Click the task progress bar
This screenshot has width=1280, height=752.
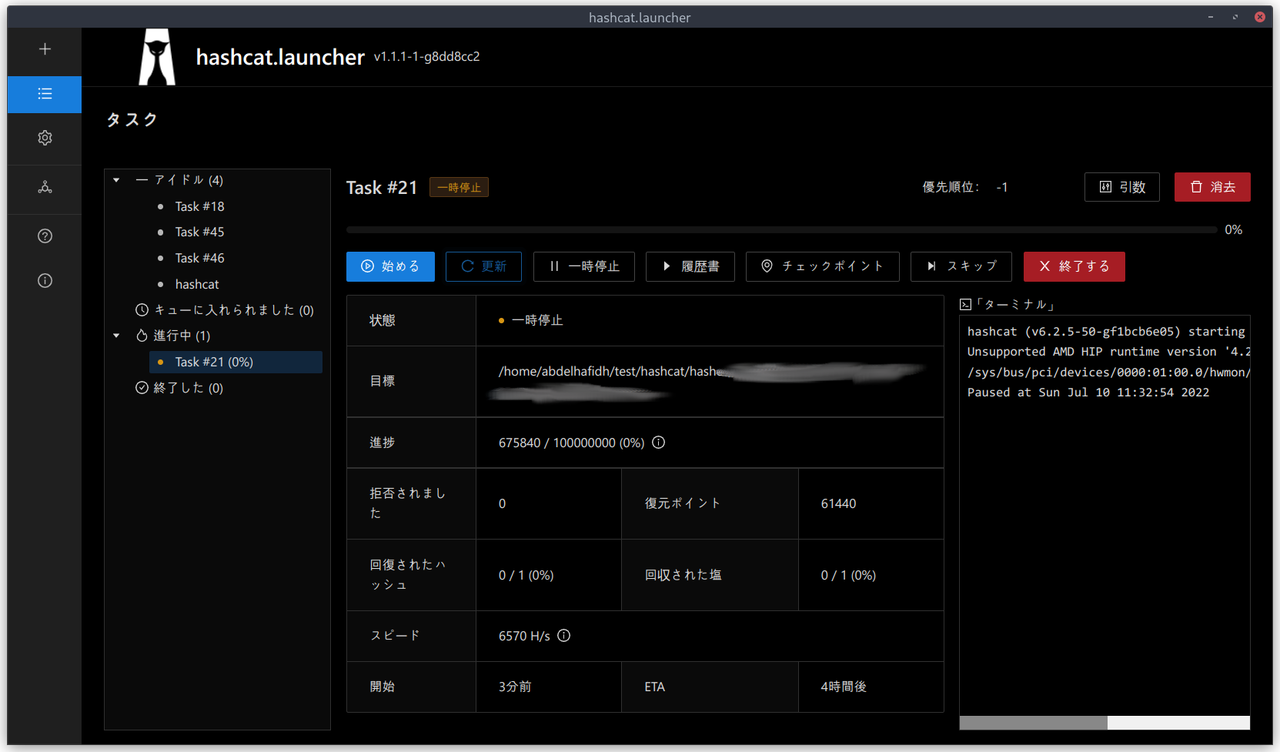pyautogui.click(x=781, y=230)
